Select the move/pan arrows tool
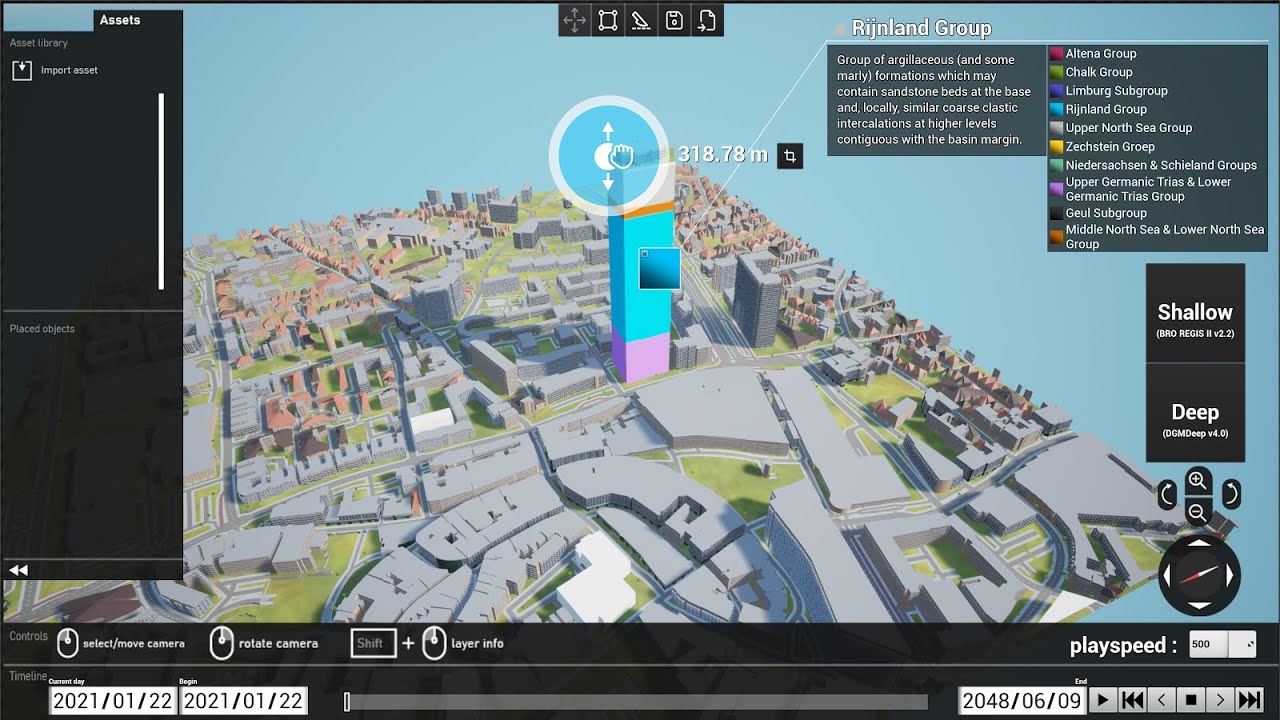 coord(575,20)
